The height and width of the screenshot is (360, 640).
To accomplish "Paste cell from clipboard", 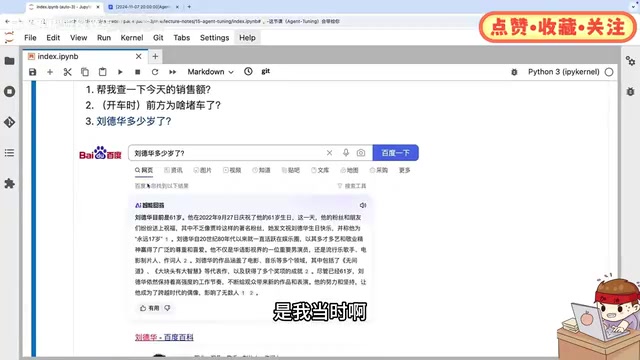I will (102, 72).
